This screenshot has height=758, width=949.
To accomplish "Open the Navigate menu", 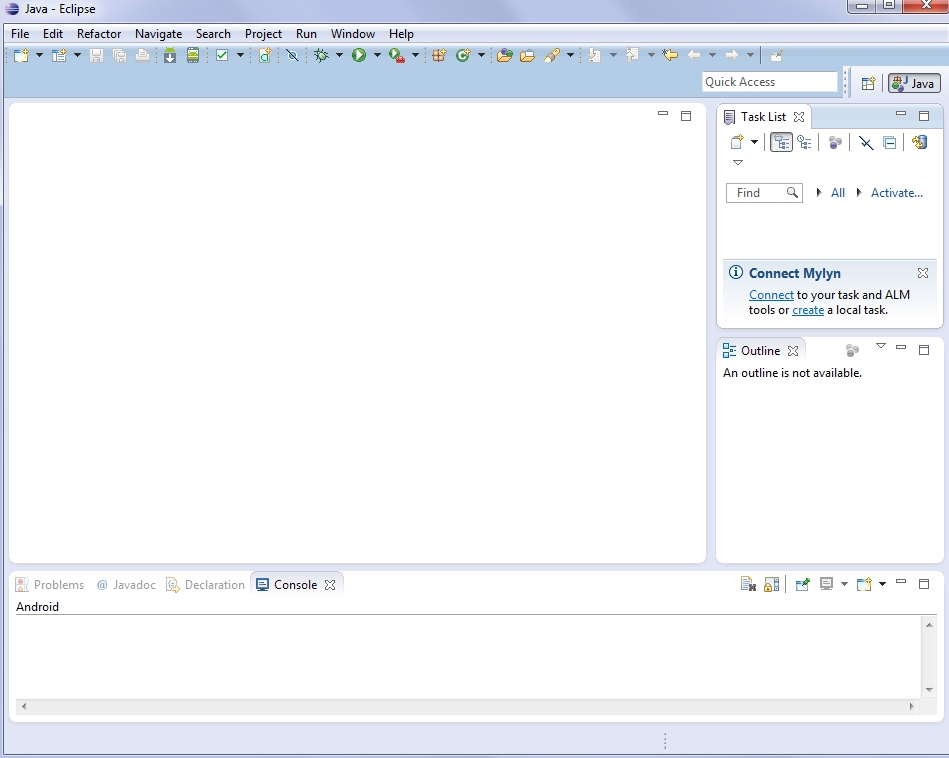I will [159, 34].
